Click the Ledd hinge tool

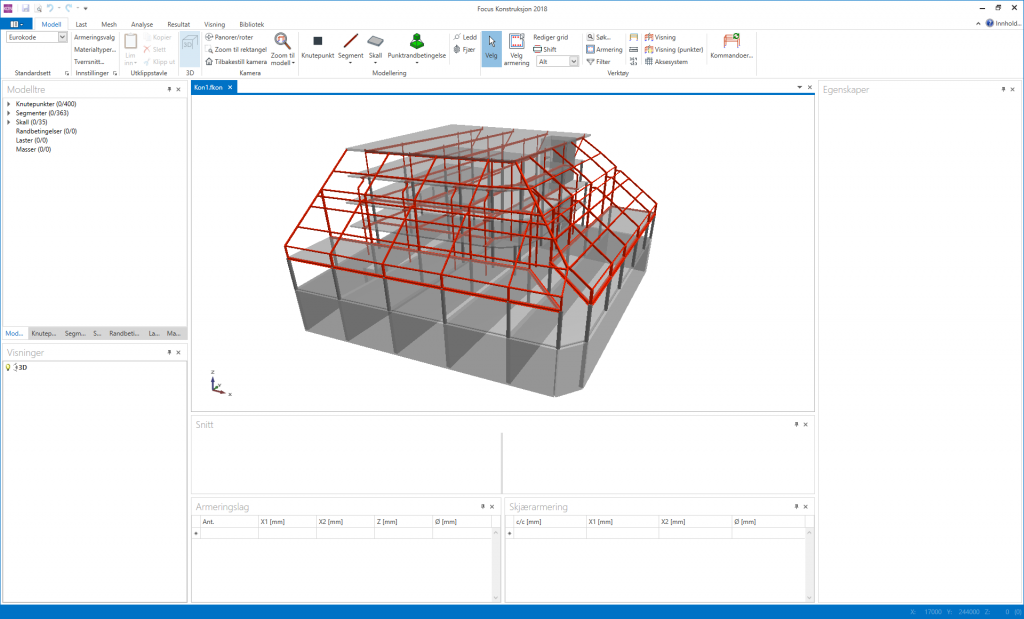[x=465, y=37]
